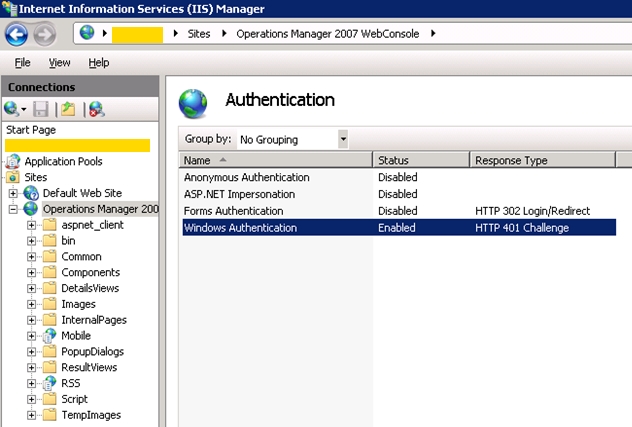632x427 pixels.
Task: Open the View menu
Action: [59, 62]
